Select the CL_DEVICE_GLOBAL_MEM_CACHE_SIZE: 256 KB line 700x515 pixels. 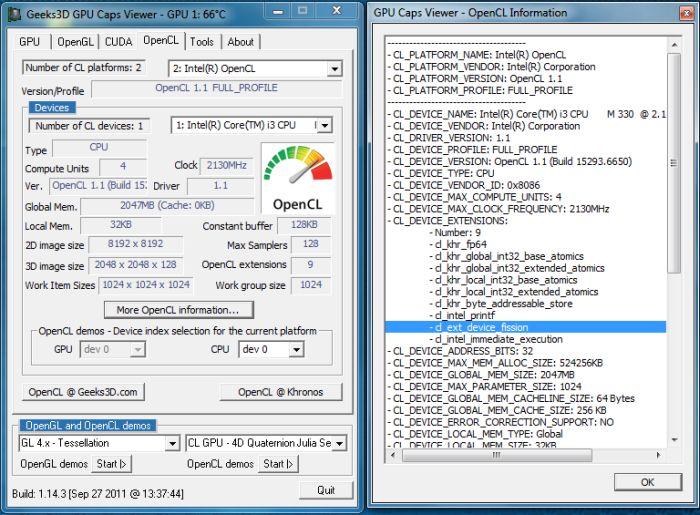[x=496, y=410]
